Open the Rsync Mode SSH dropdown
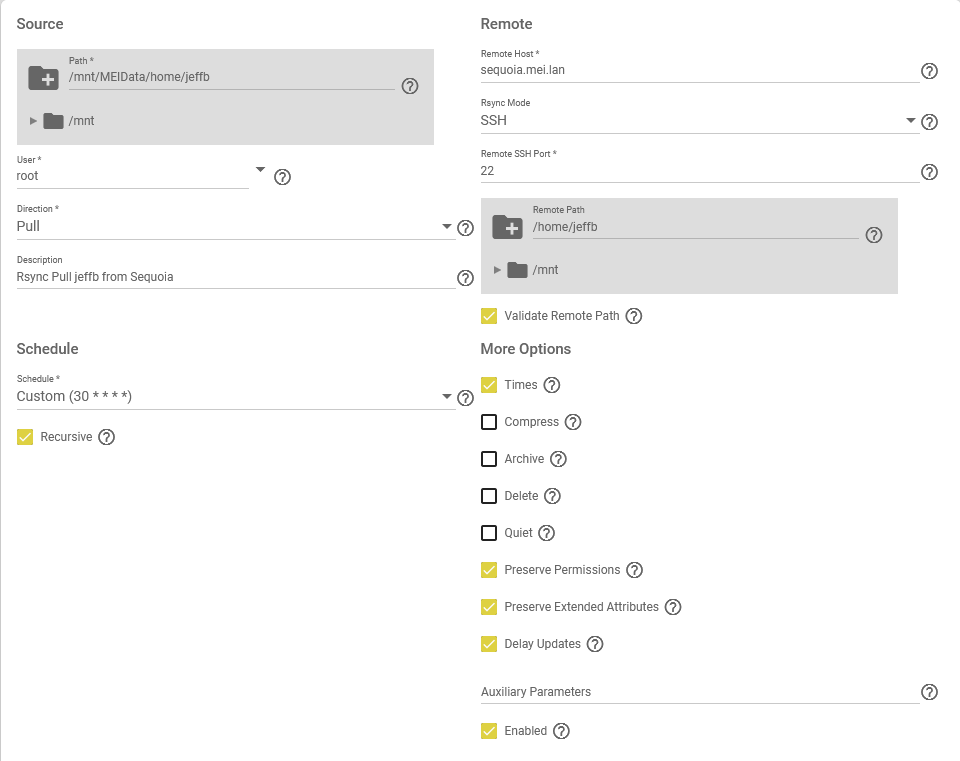Viewport: 960px width, 761px height. coord(698,121)
